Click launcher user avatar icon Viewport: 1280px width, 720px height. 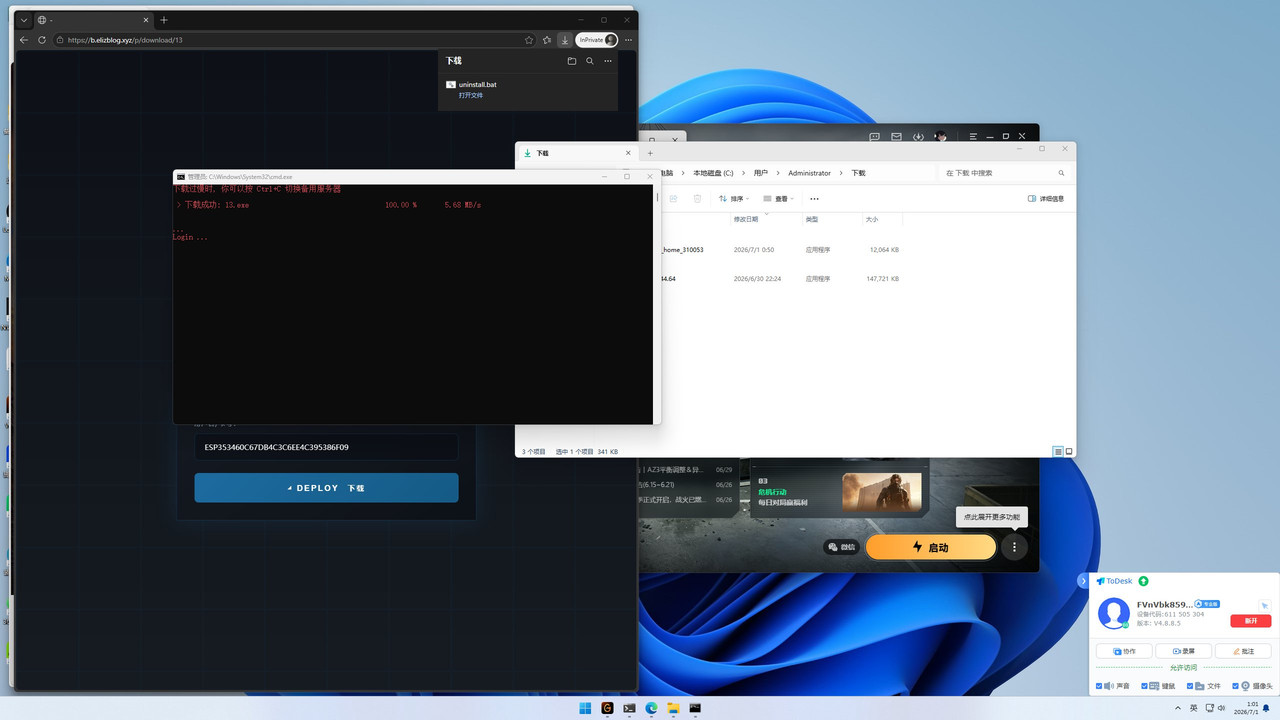941,136
